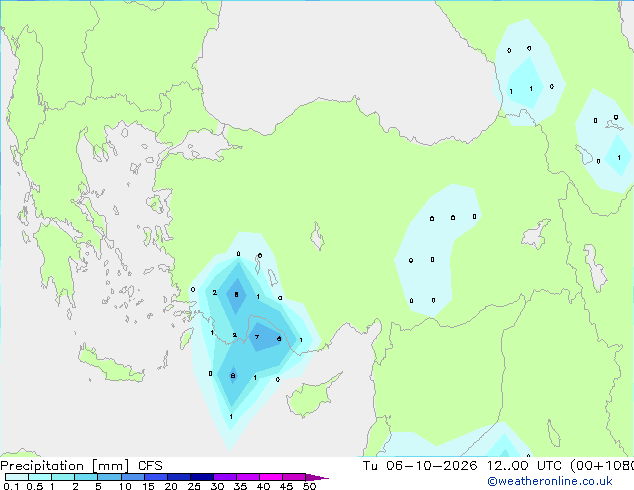Pick the lightest legend swatch between 0.1 and 0.5
The image size is (634, 490).
click(17, 477)
